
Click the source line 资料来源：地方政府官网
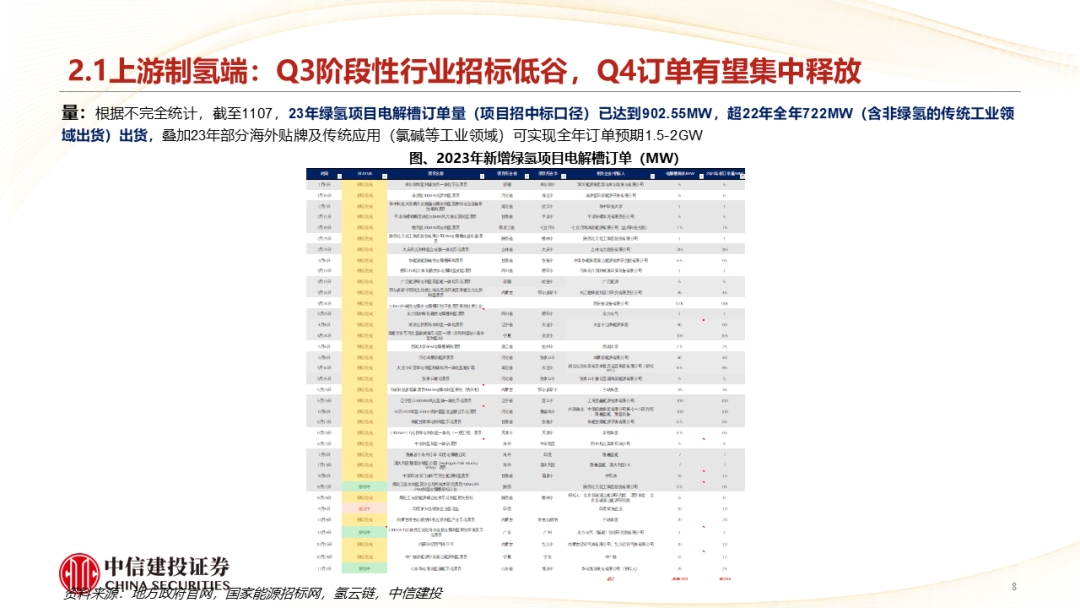[x=139, y=593]
